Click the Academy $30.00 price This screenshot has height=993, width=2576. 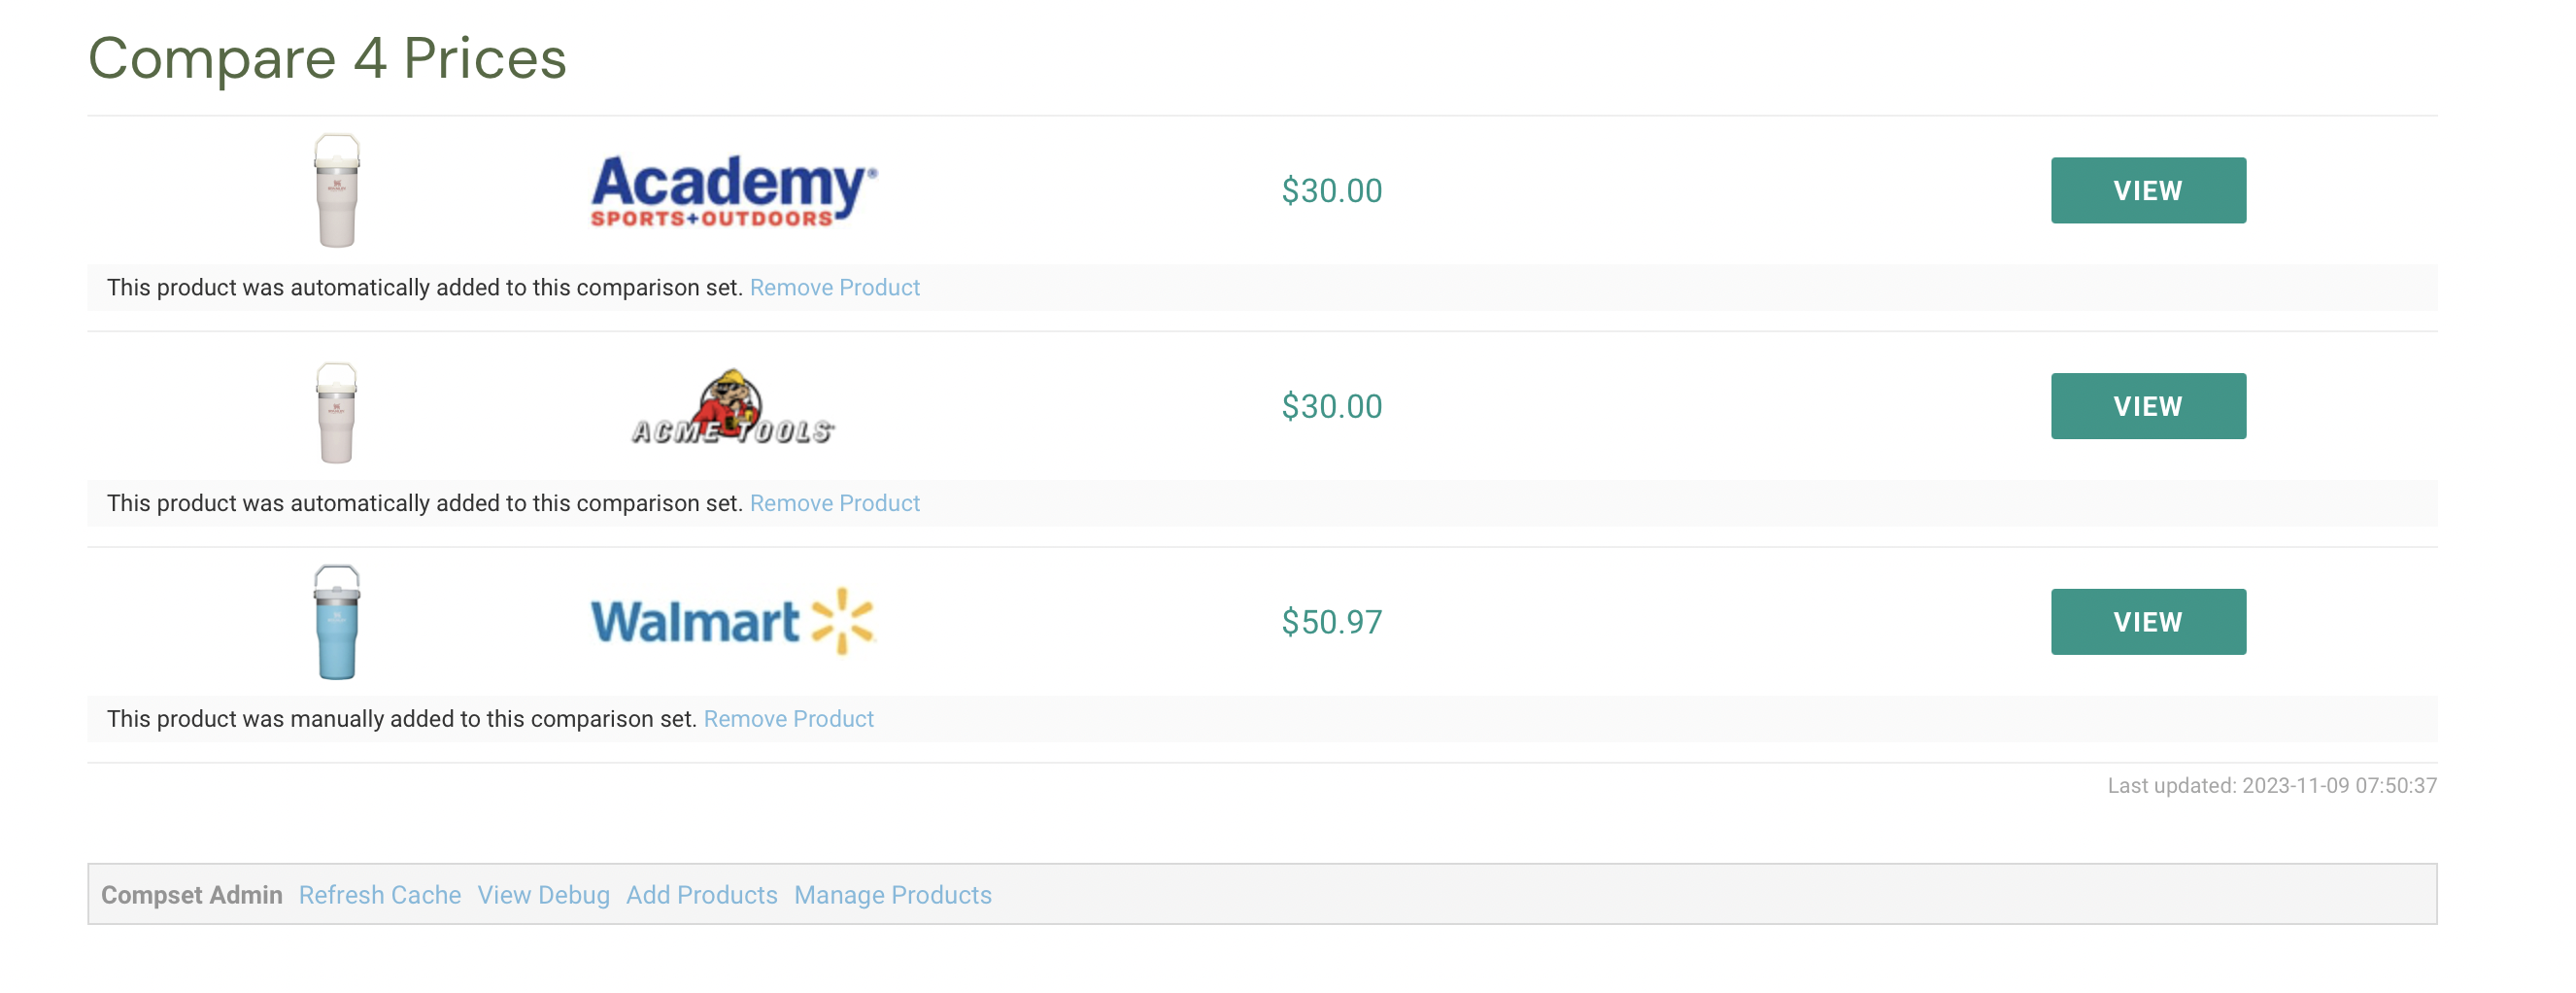click(1332, 190)
